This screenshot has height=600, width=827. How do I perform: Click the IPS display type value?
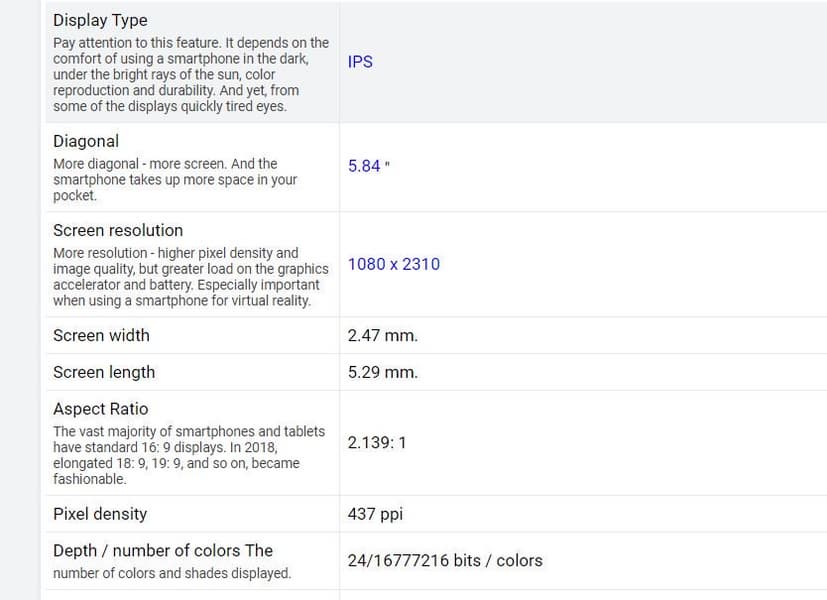[360, 62]
